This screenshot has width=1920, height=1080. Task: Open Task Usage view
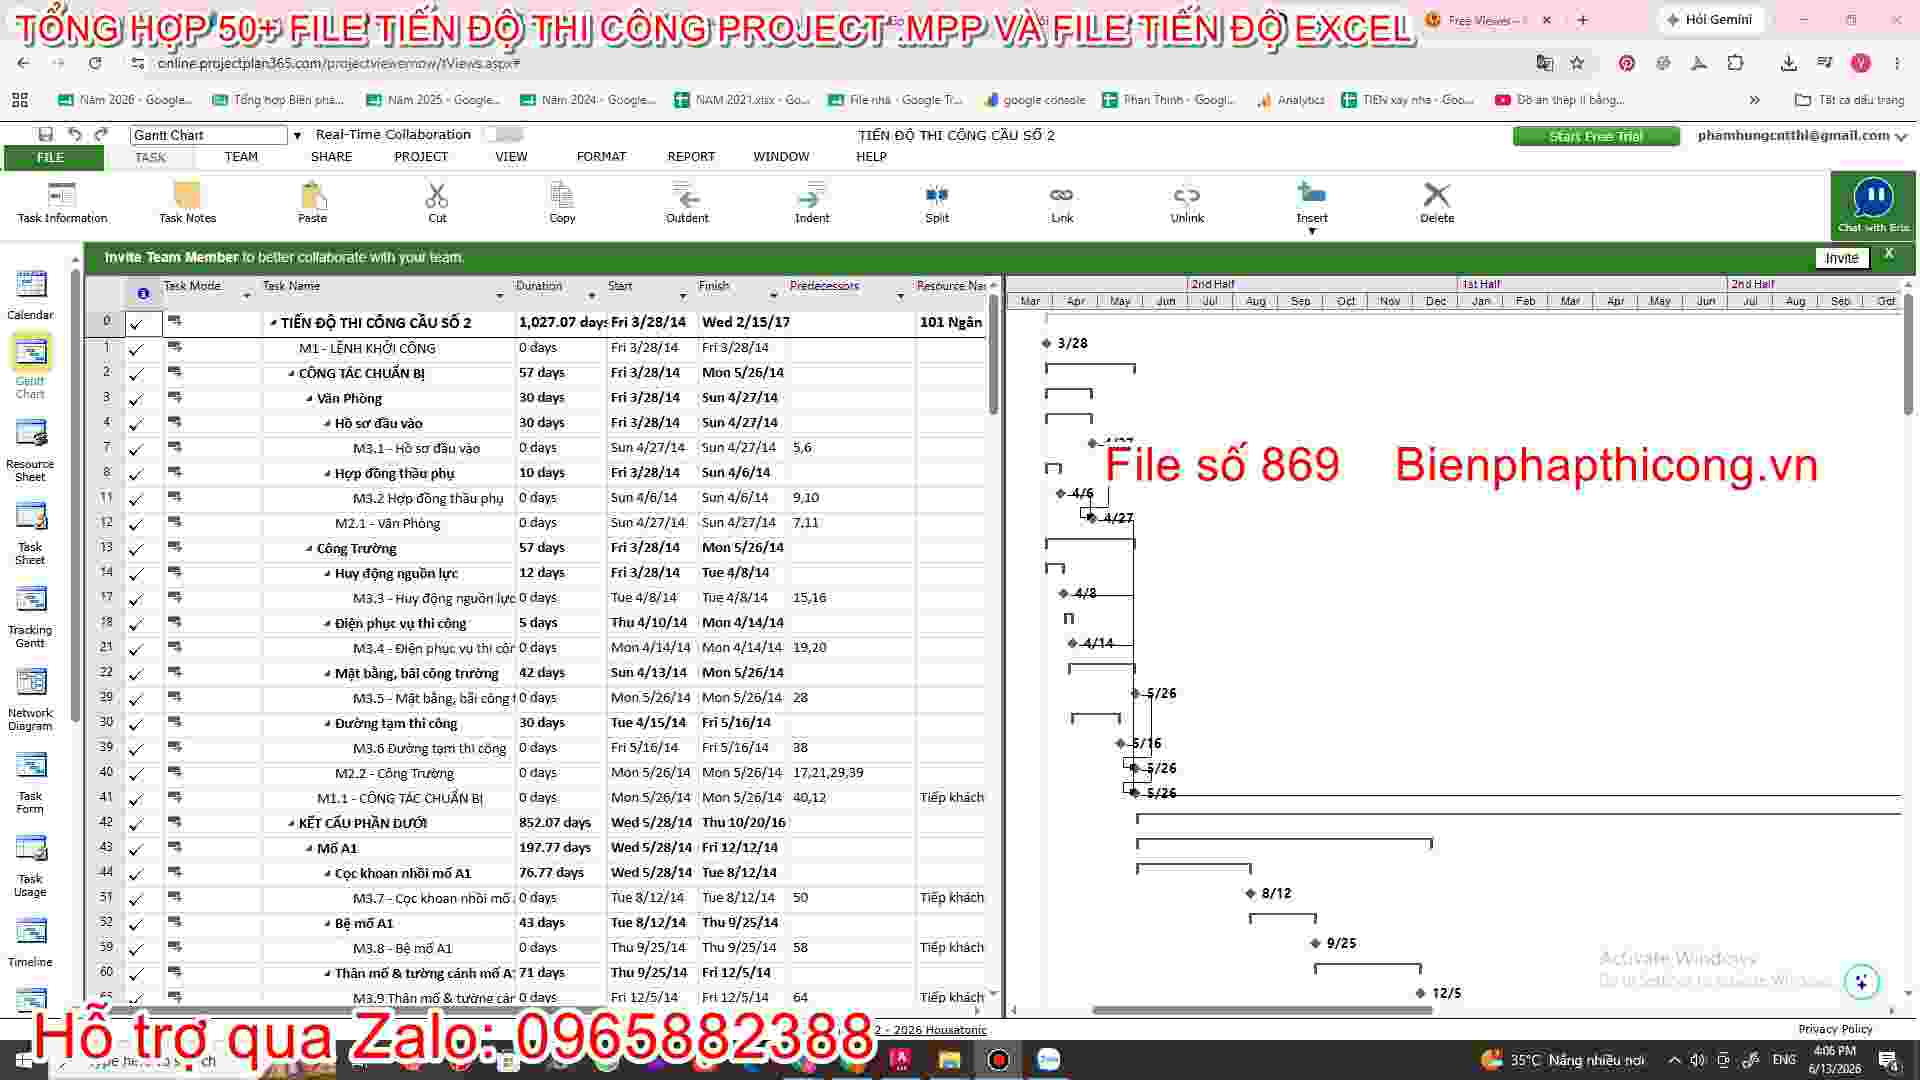click(x=30, y=849)
